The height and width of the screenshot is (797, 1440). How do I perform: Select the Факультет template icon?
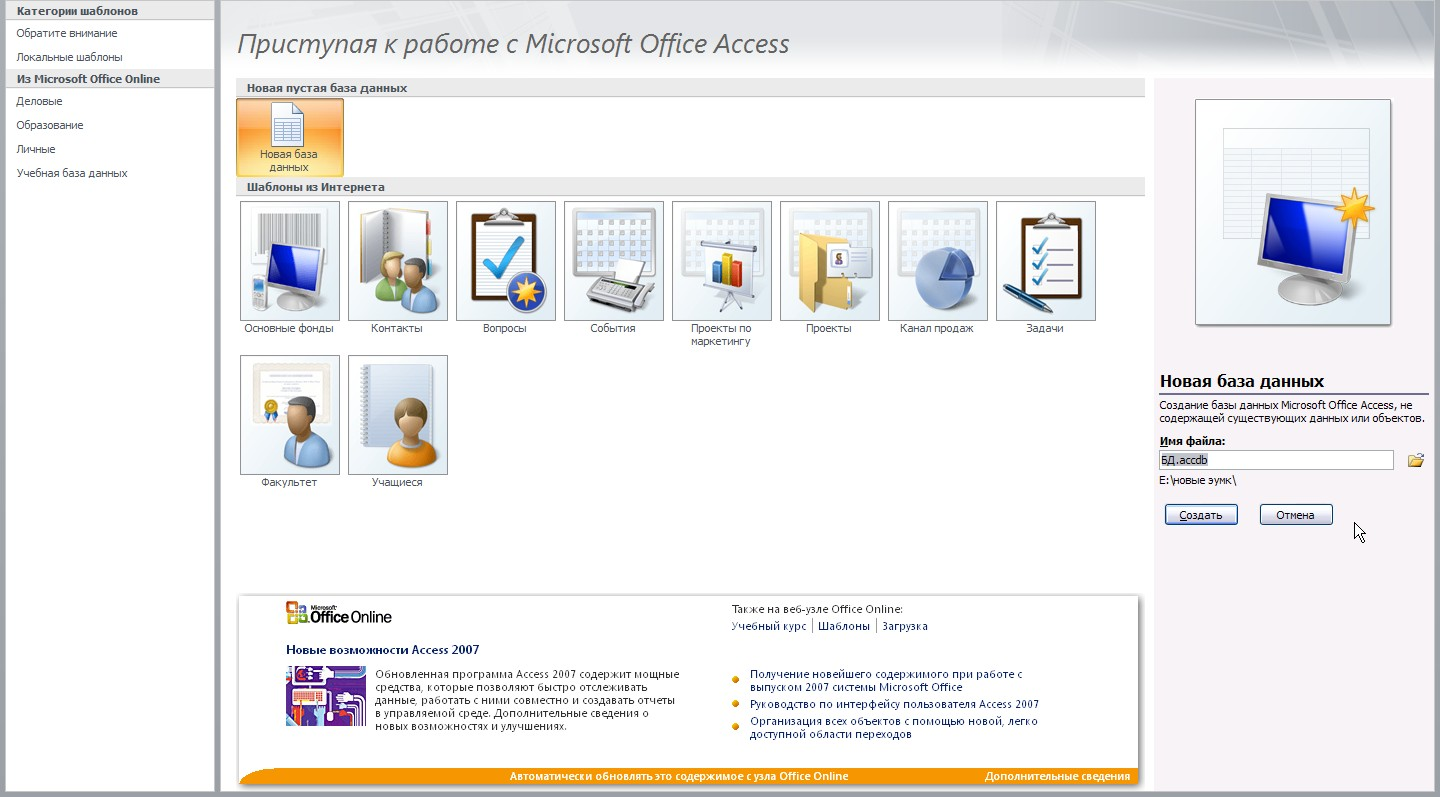[290, 415]
